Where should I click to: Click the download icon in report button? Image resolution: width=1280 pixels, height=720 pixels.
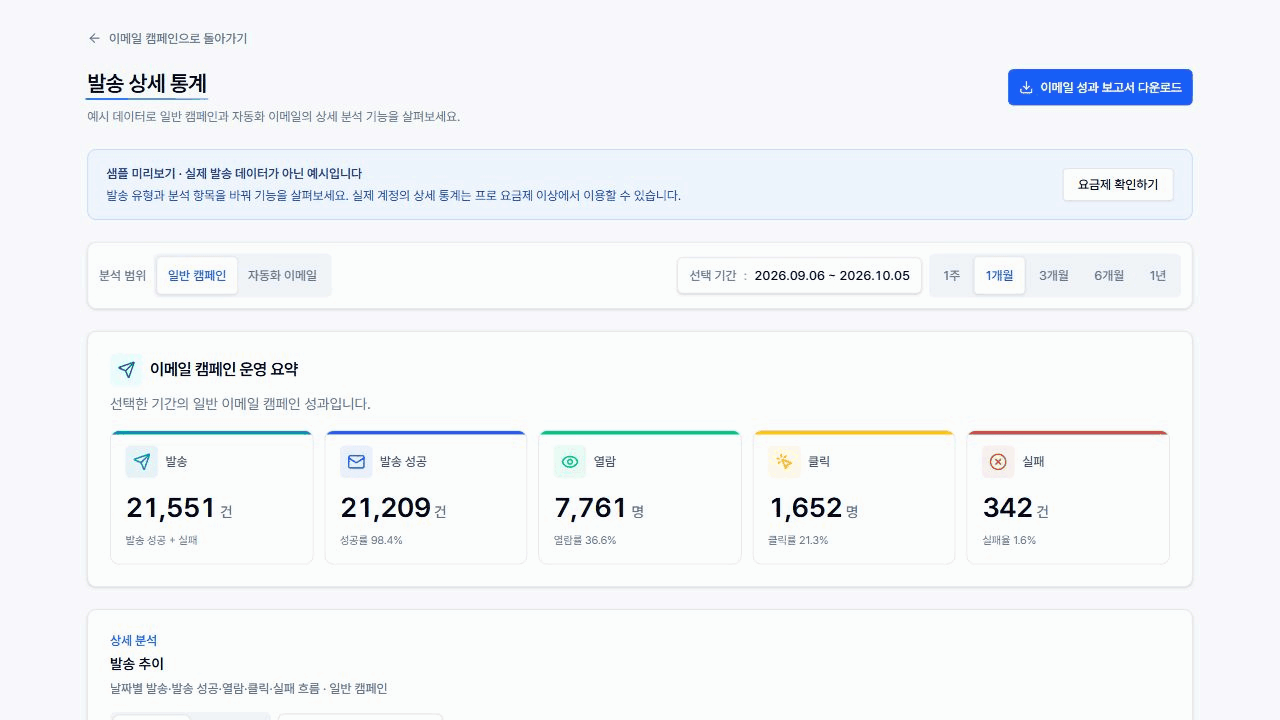(1025, 88)
